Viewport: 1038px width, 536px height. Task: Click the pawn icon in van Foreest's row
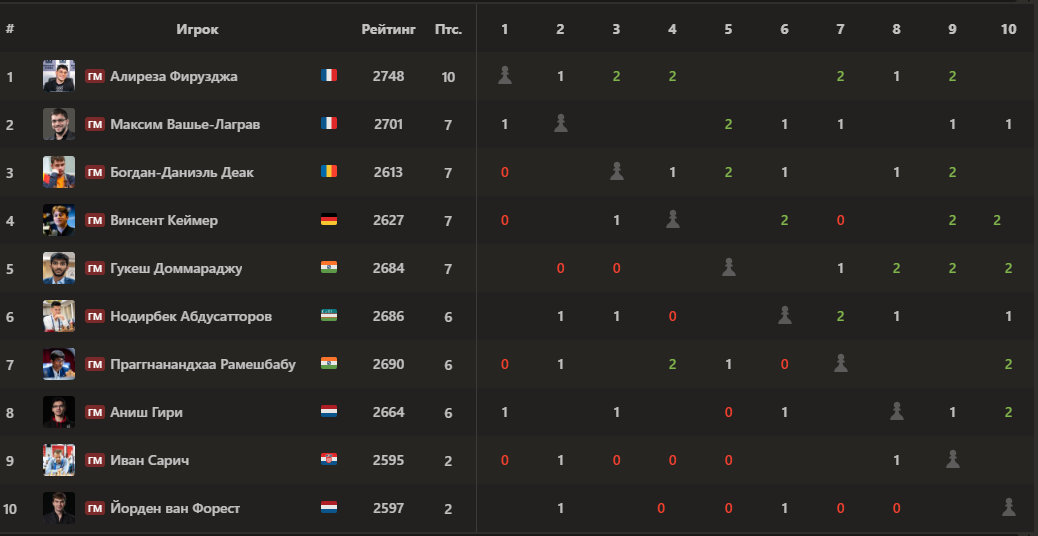point(1008,507)
